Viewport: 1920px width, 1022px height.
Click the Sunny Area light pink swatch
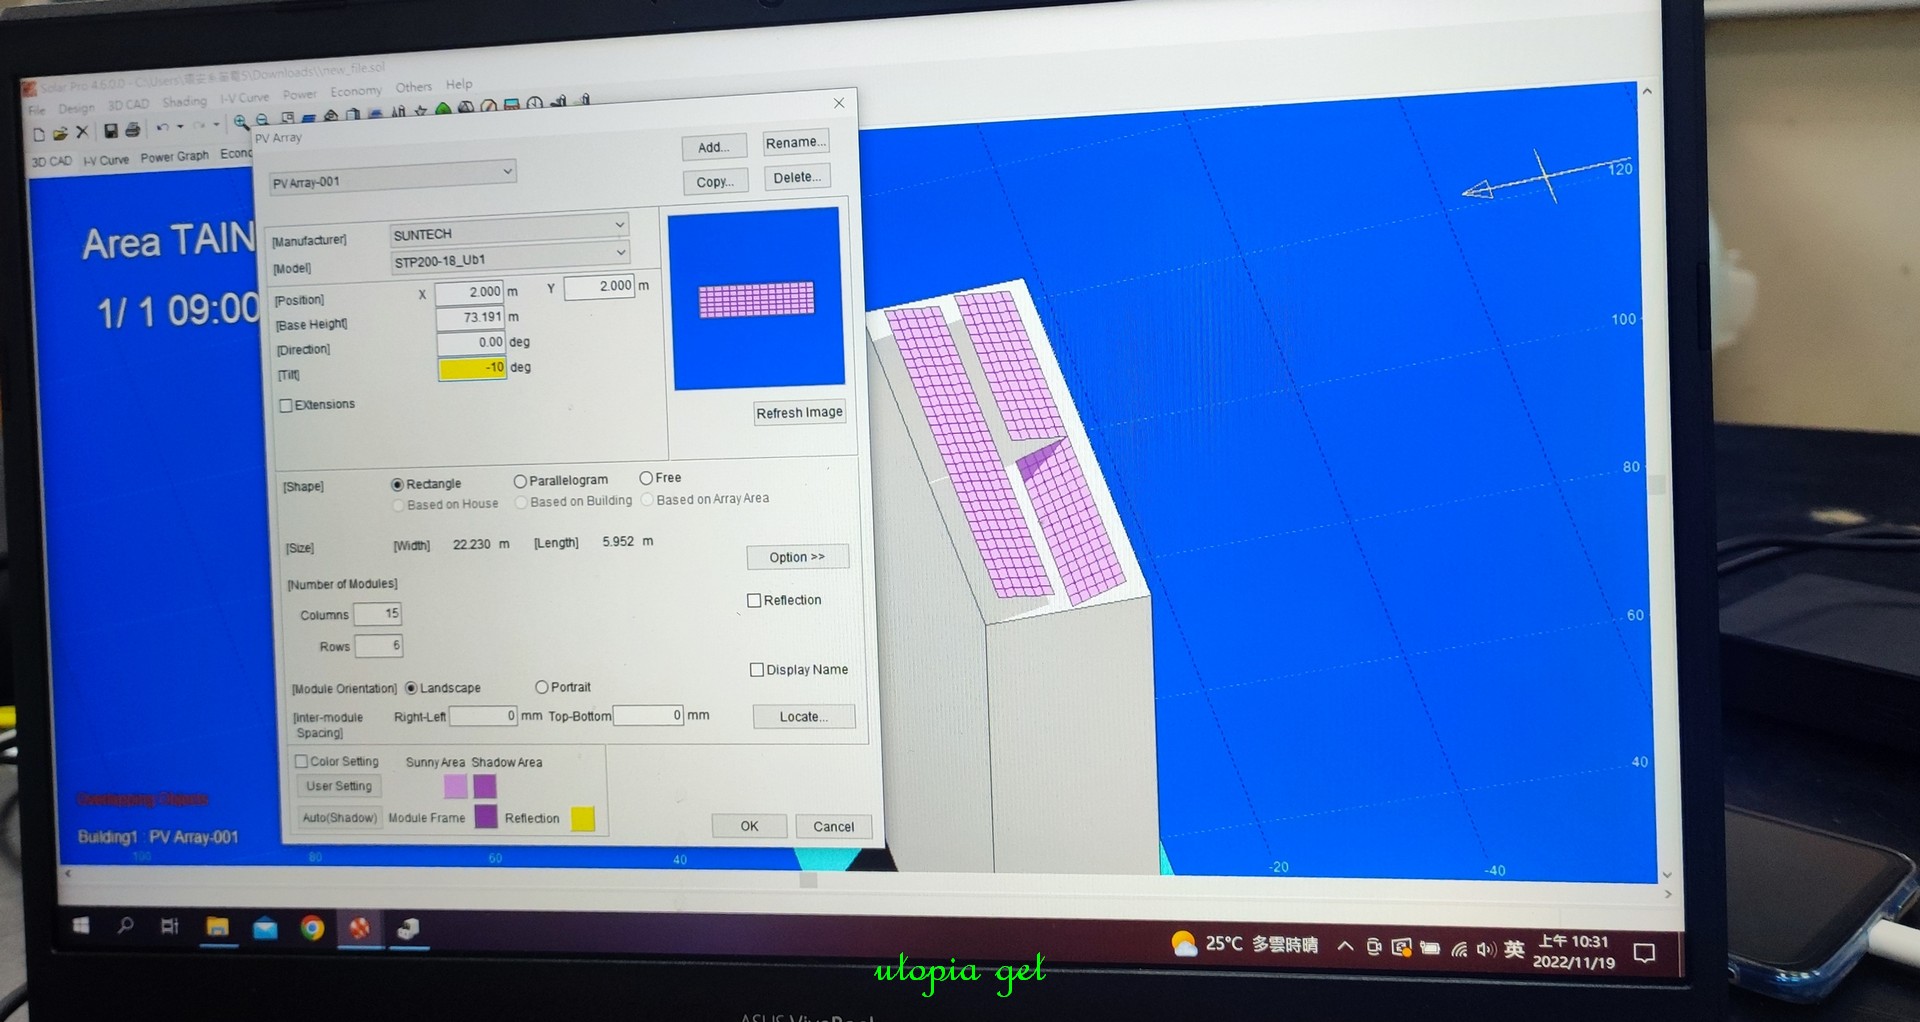click(x=455, y=786)
